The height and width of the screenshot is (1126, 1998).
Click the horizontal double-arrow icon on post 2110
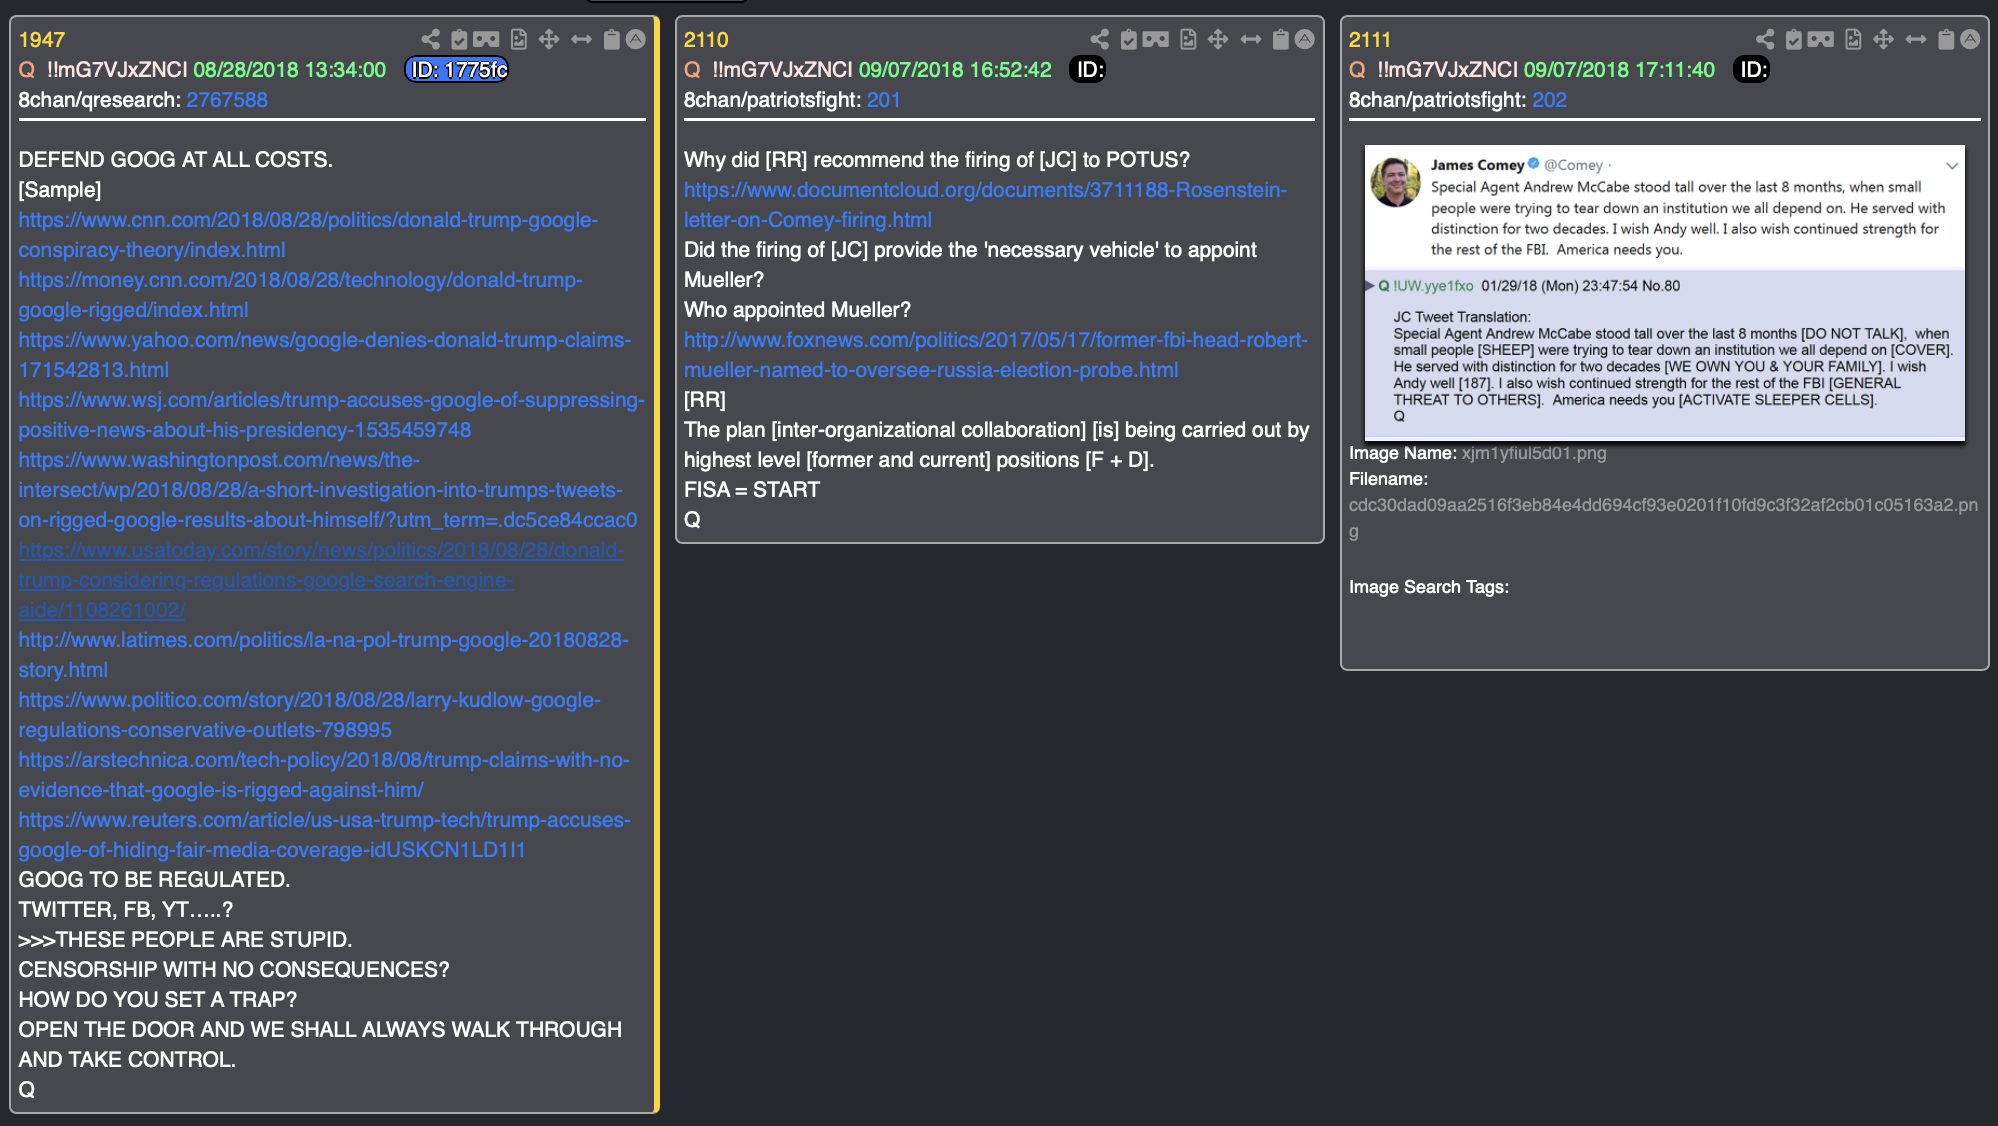(1251, 39)
